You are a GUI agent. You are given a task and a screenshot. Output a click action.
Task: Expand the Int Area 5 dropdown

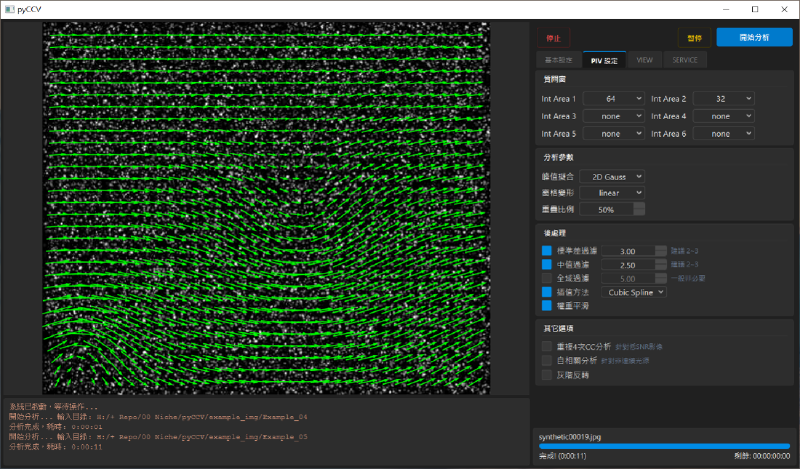tap(614, 134)
